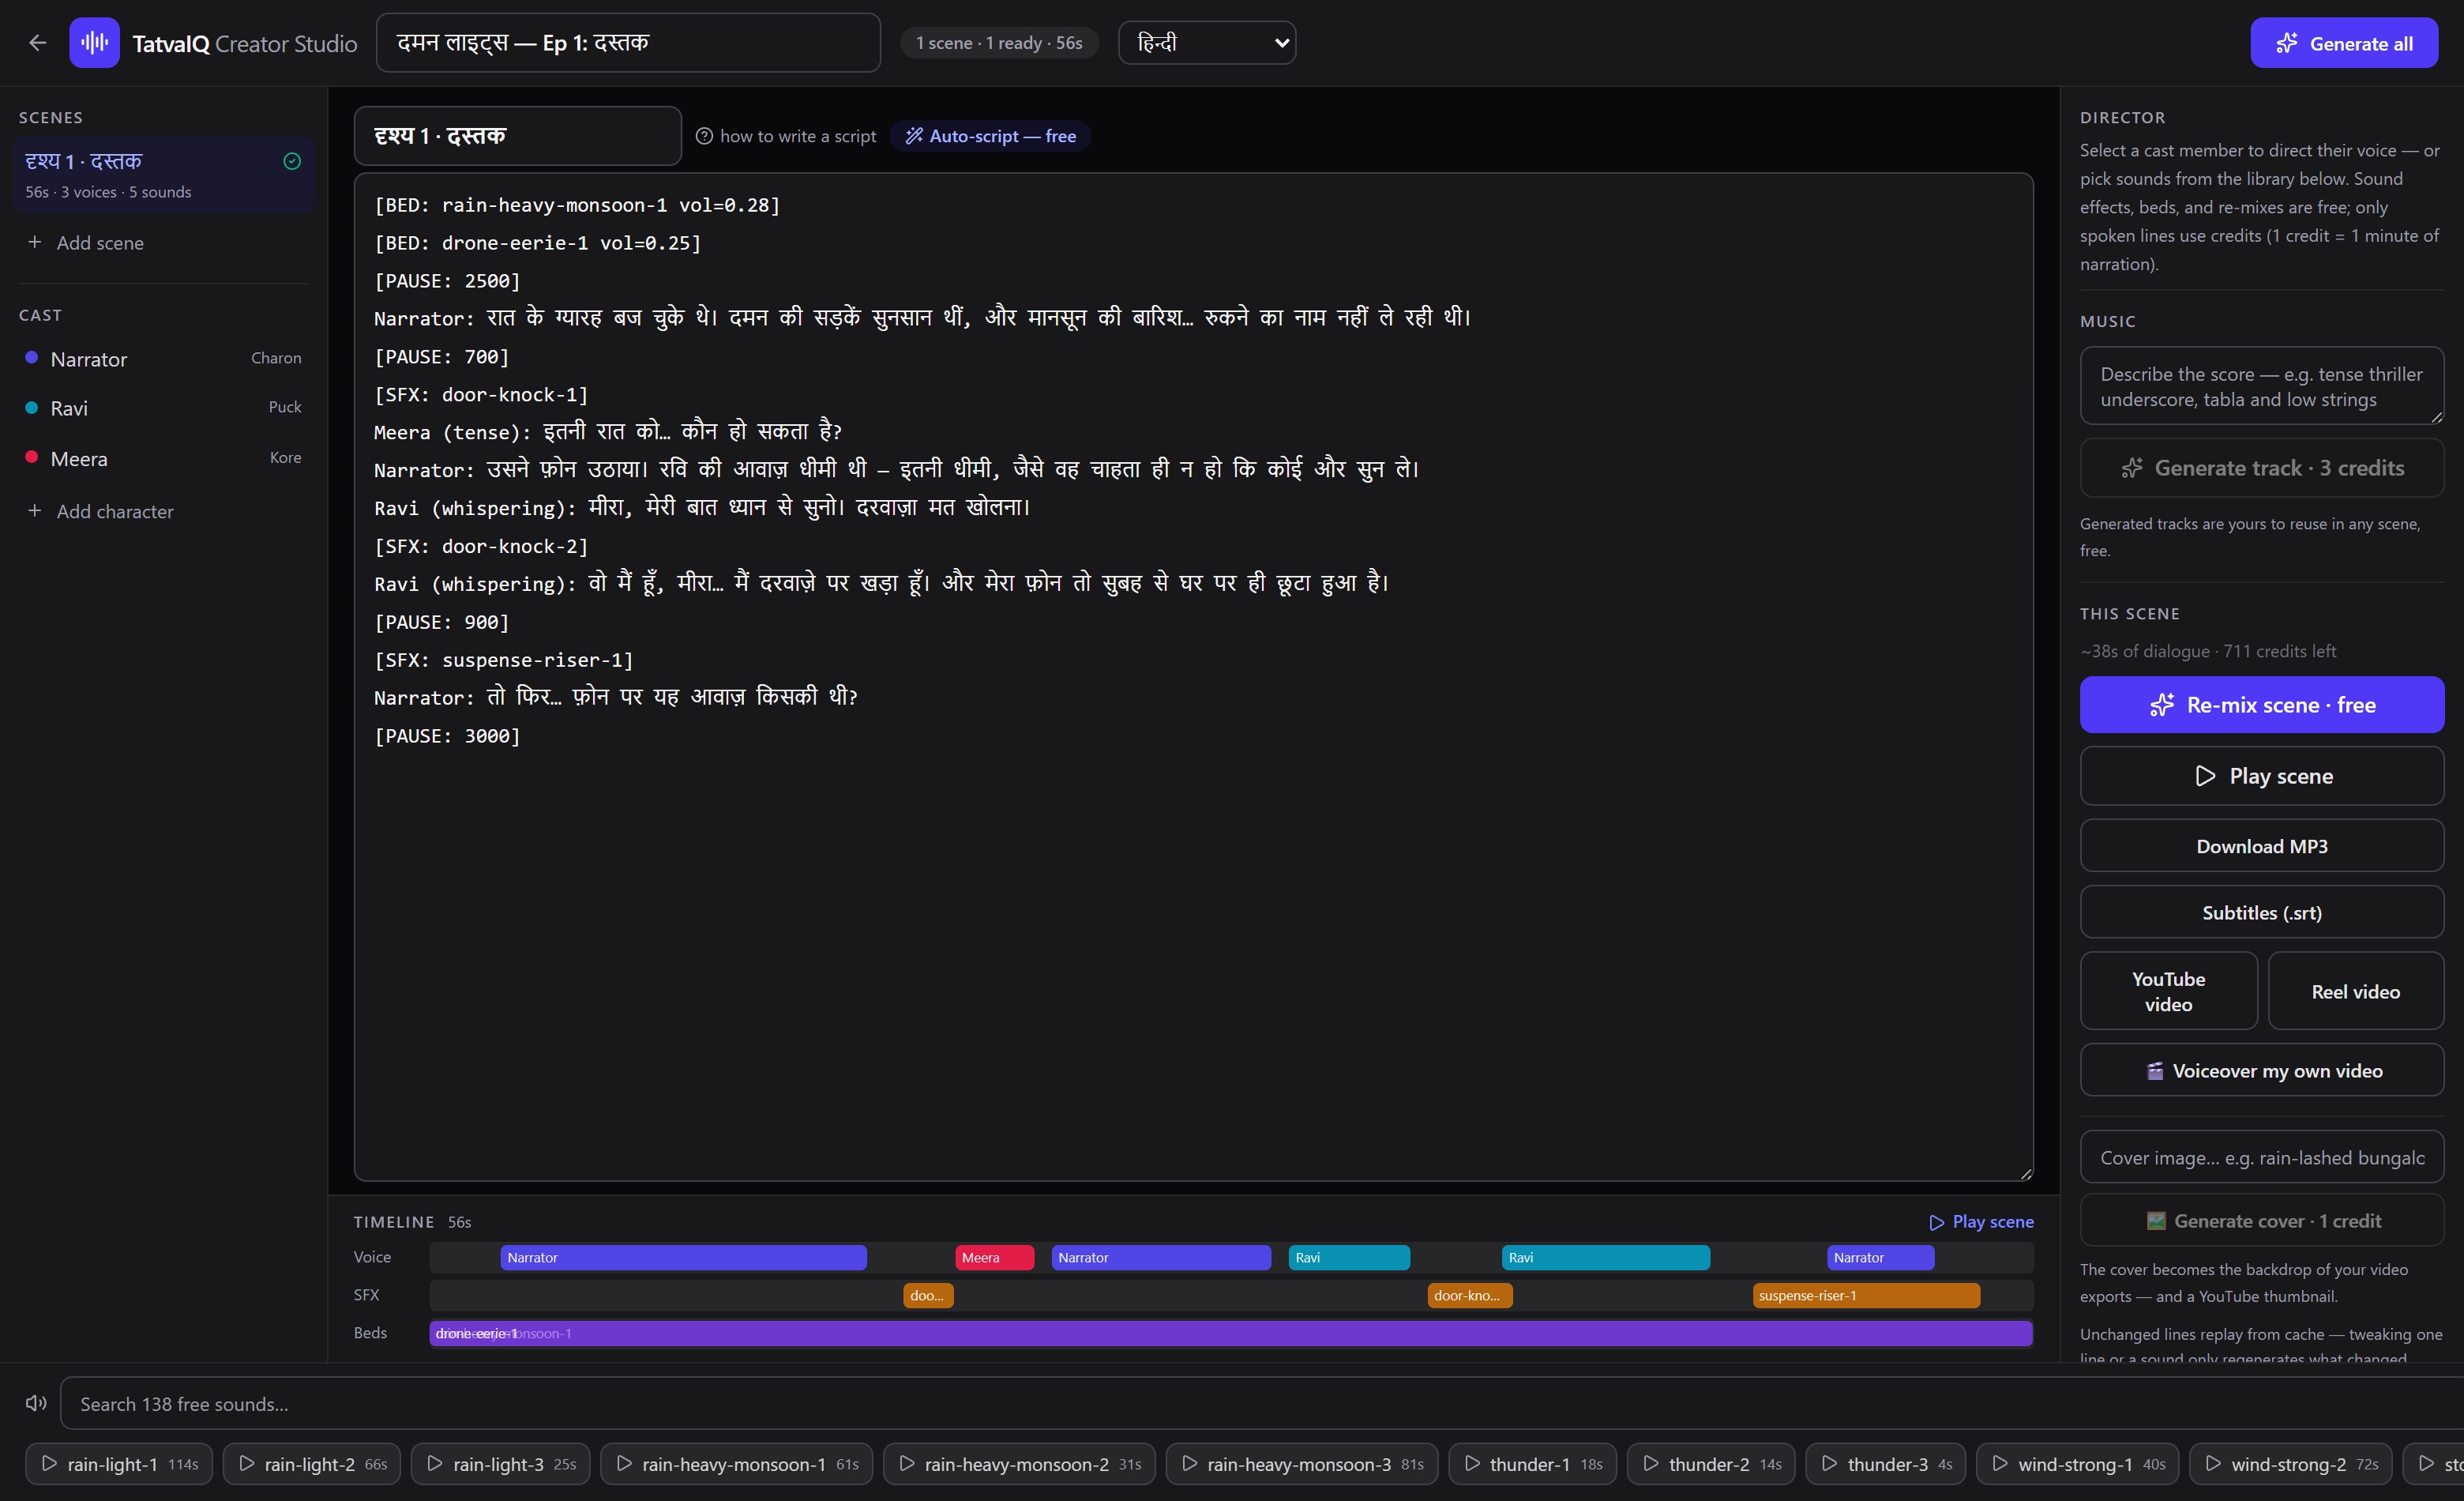Edit the episode title field
Image resolution: width=2464 pixels, height=1501 pixels.
click(x=628, y=43)
